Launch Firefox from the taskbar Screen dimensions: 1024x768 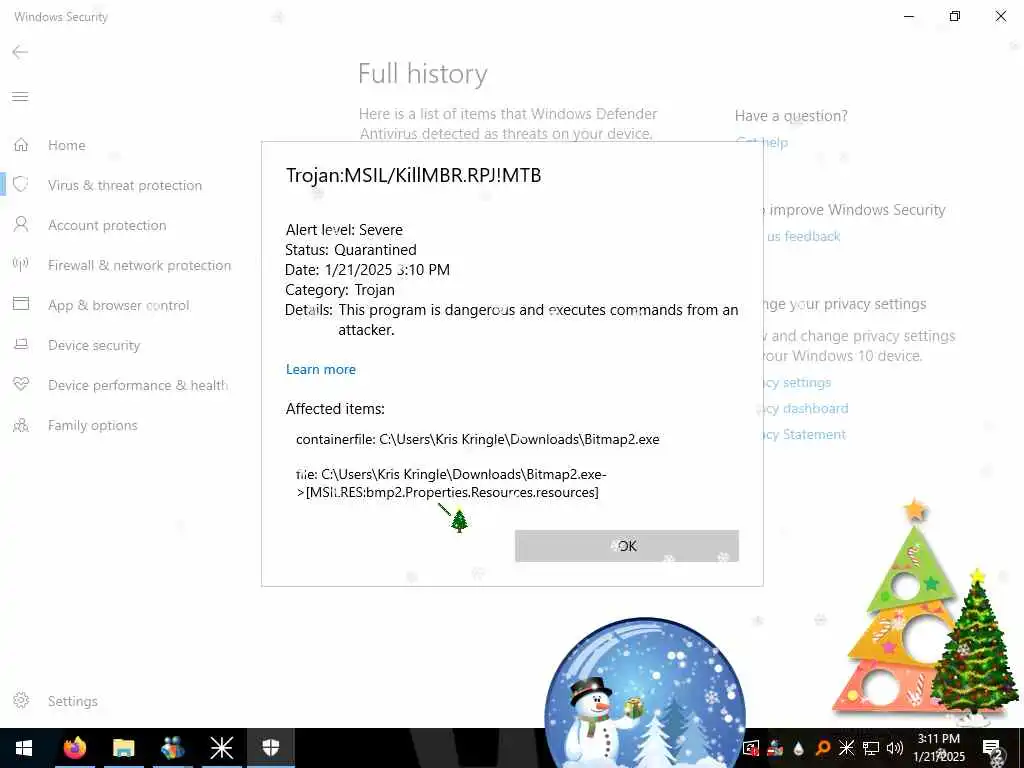coord(74,748)
